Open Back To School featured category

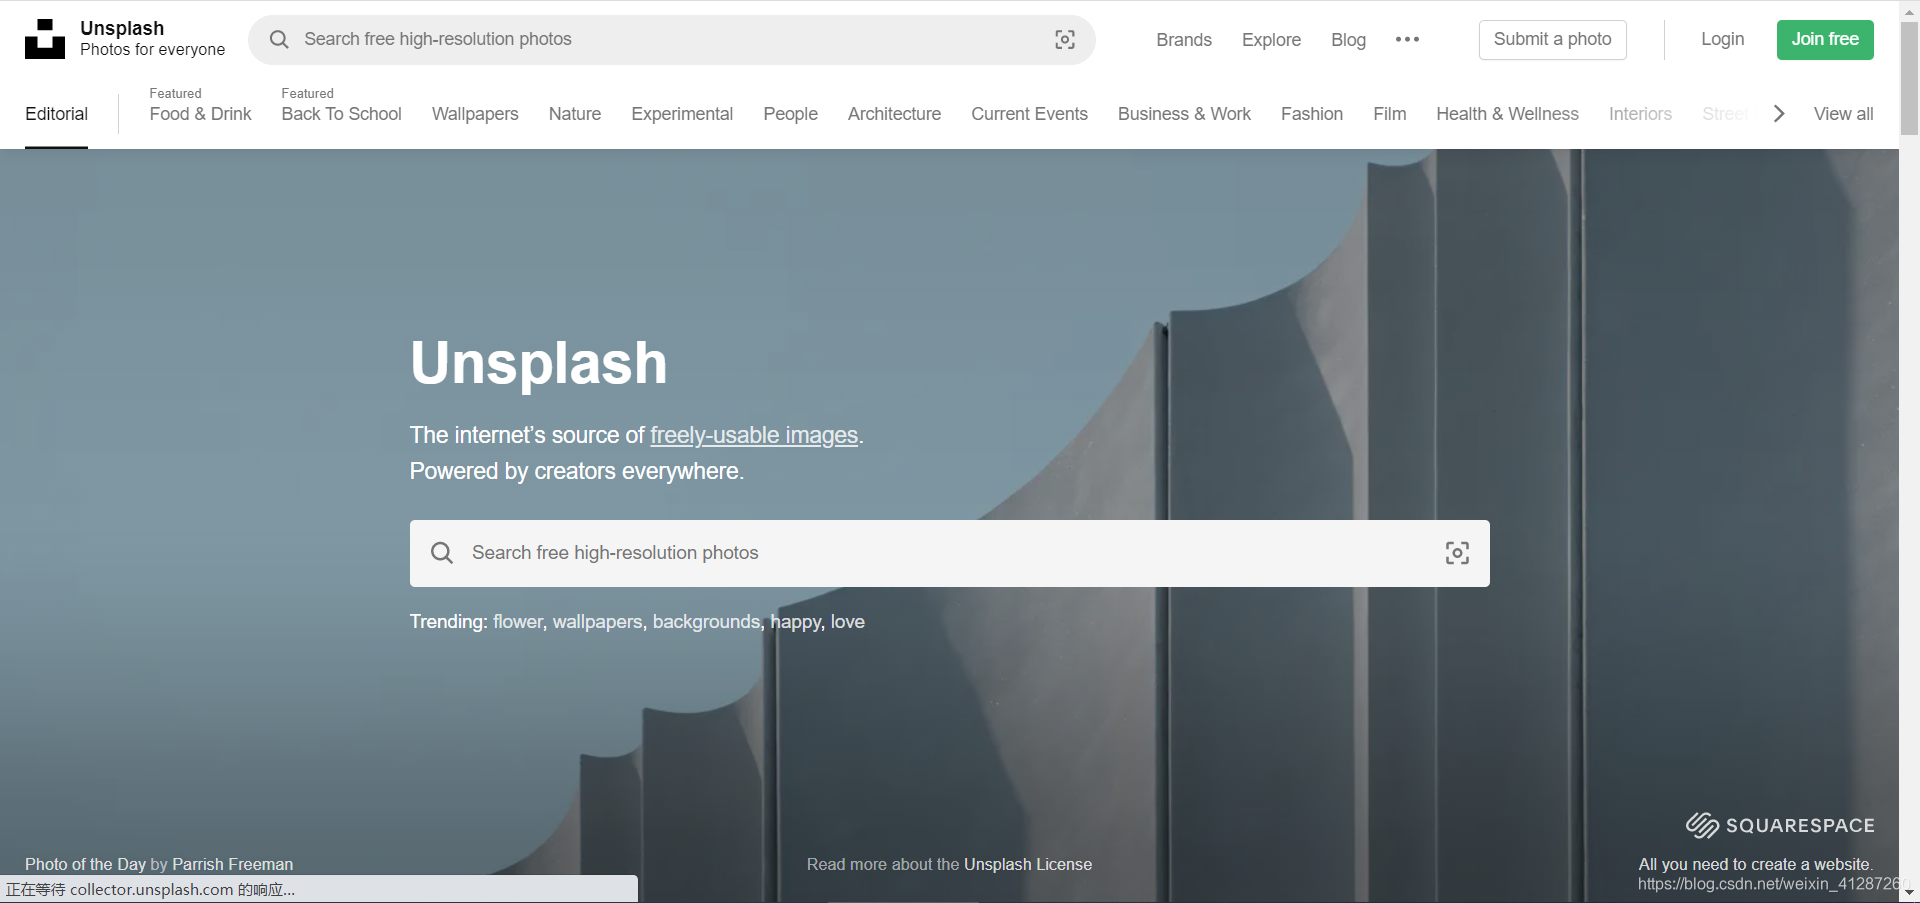341,114
